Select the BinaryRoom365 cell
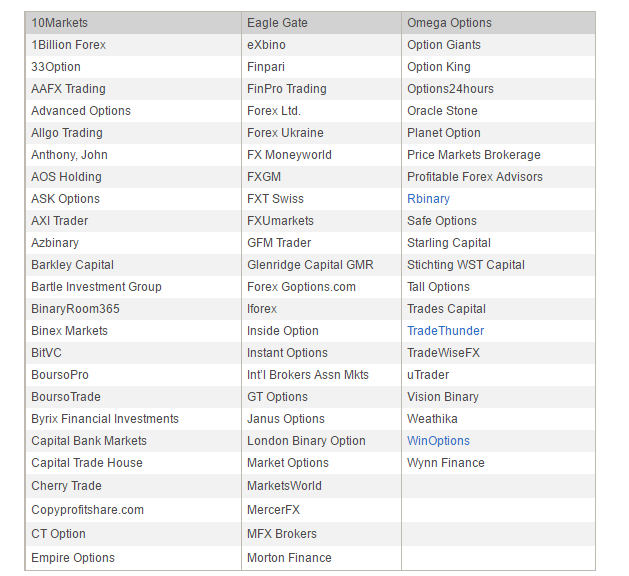 click(x=75, y=309)
